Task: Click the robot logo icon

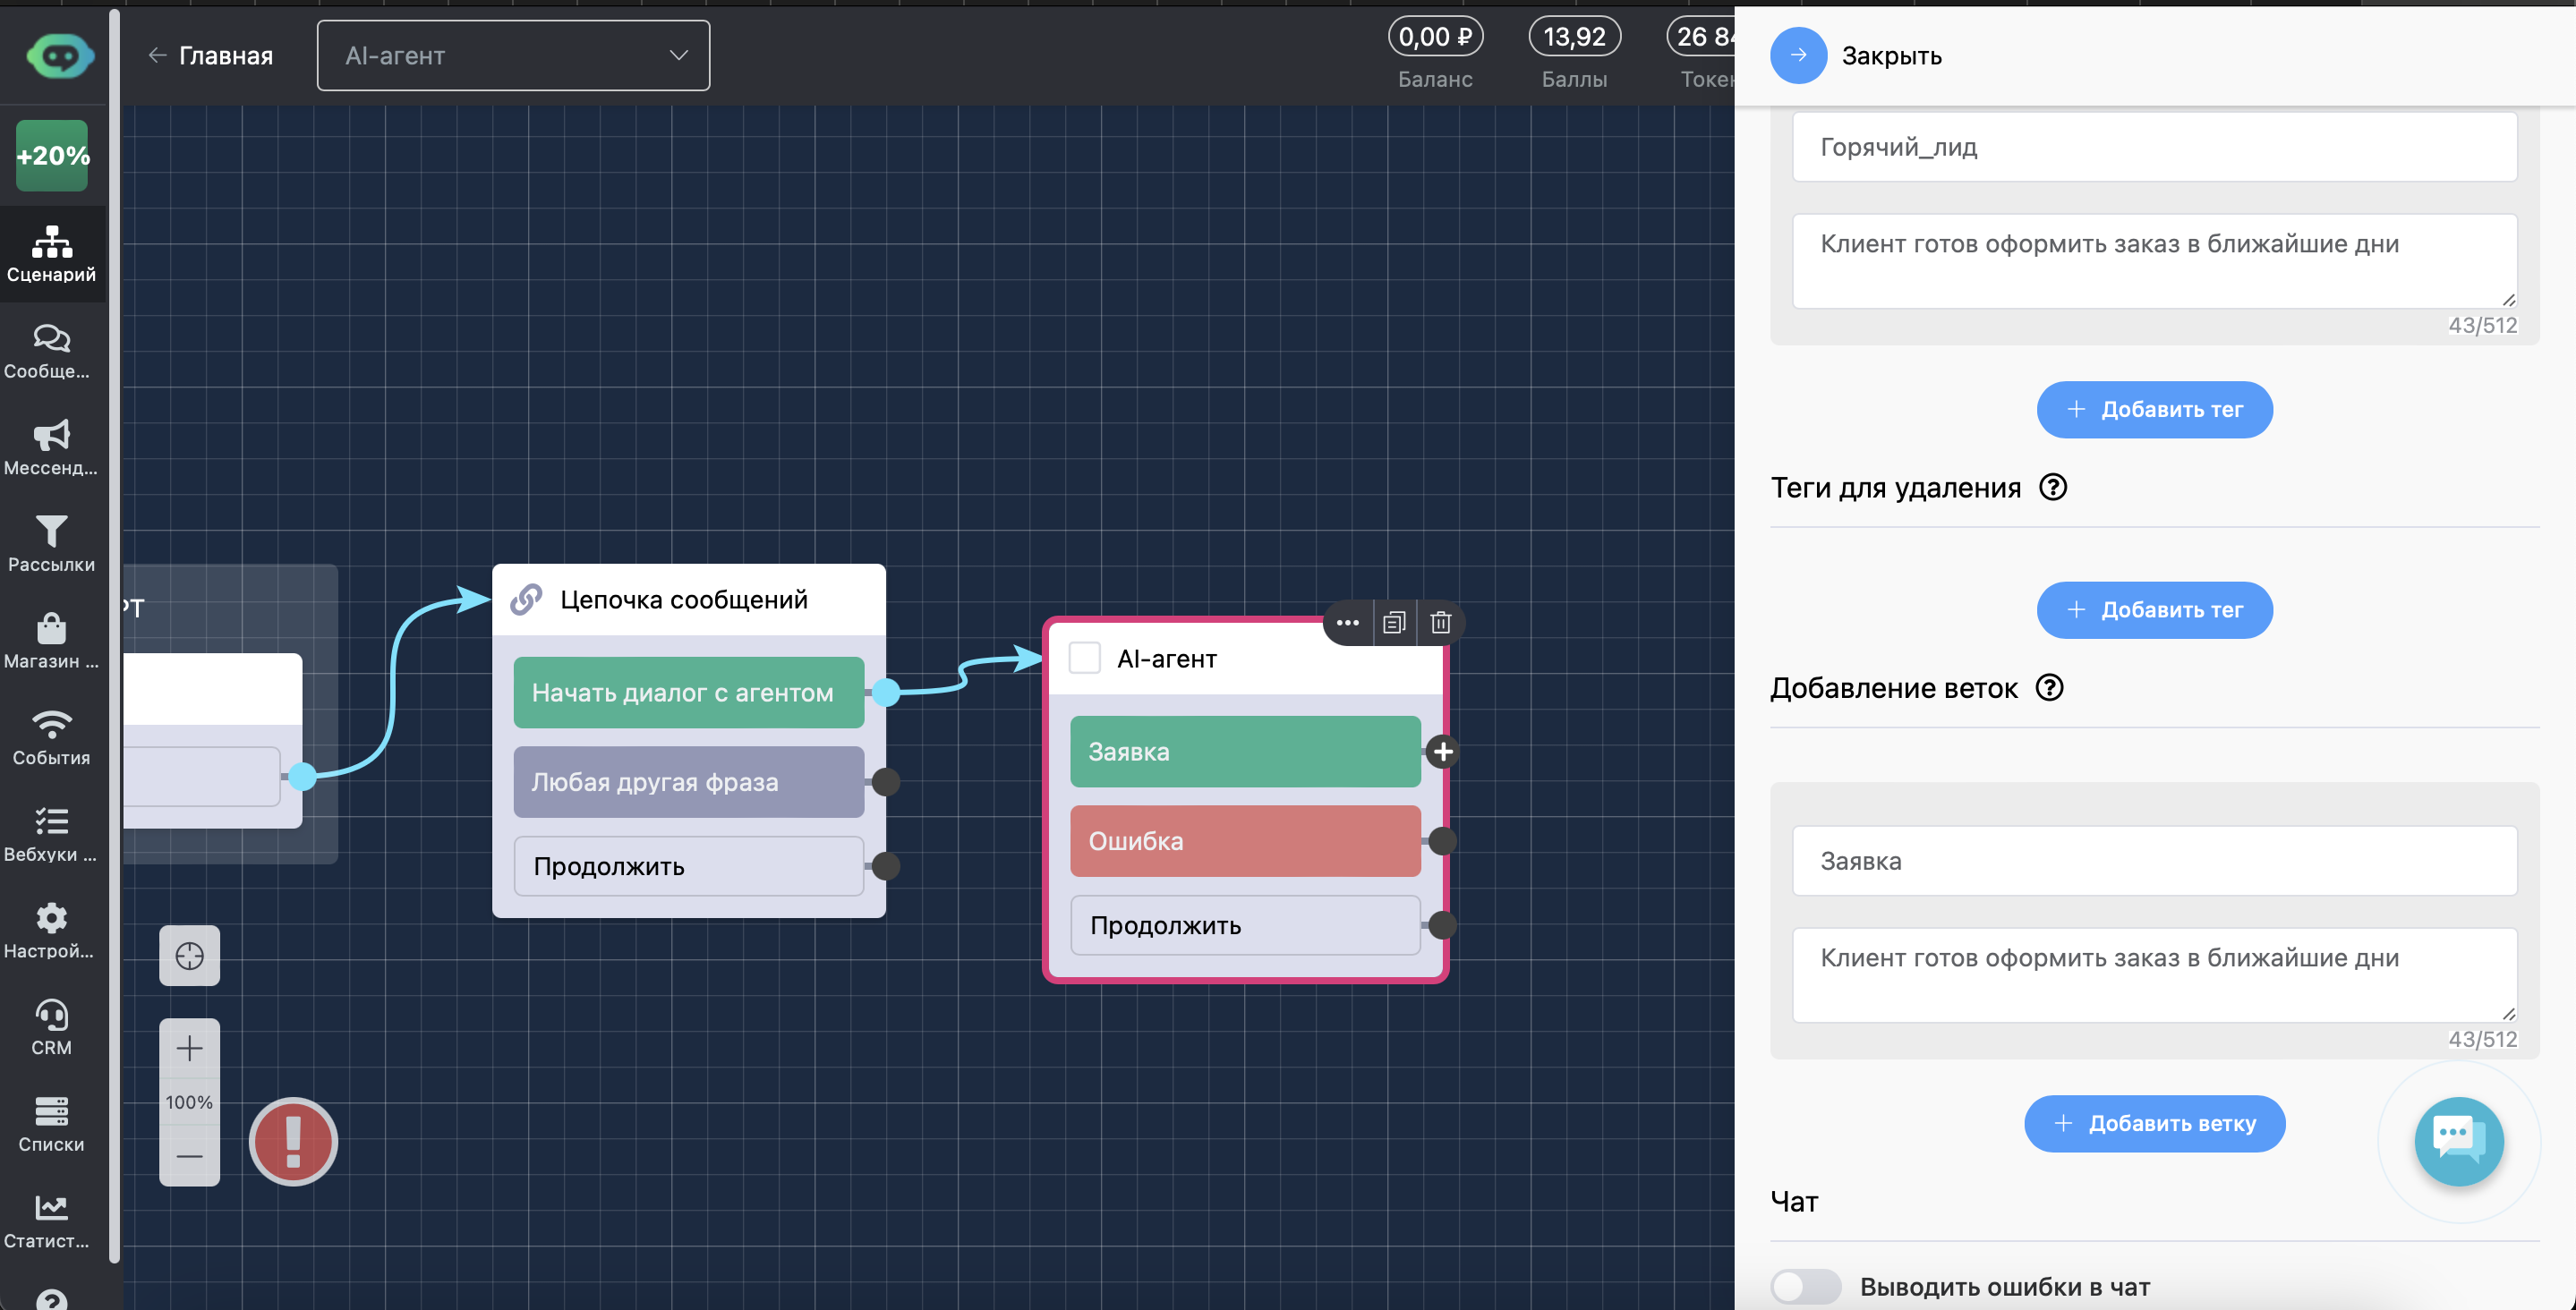Action: click(60, 56)
